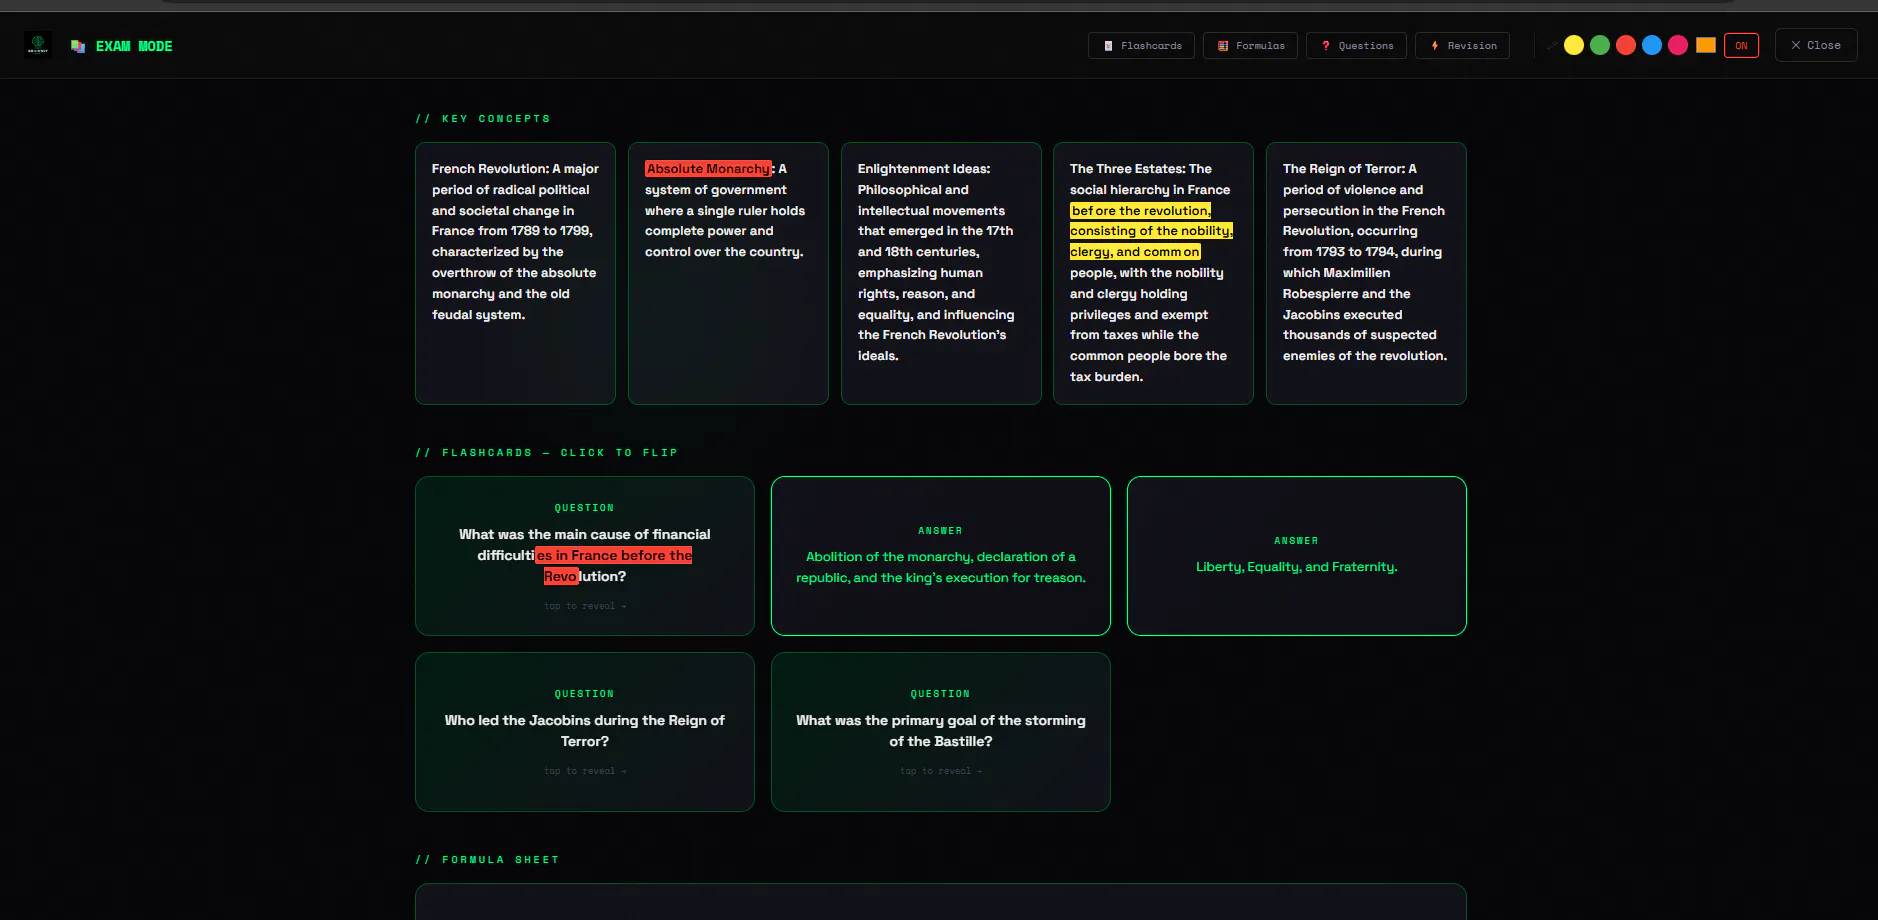The image size is (1878, 920).
Task: Toggle the highlighter ON switch
Action: click(1741, 45)
